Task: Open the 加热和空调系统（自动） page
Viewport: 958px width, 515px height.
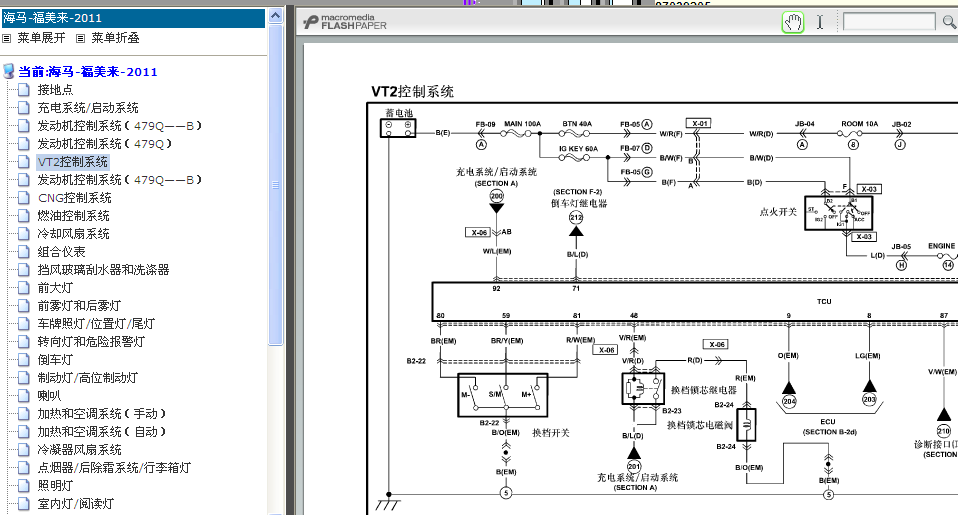Action: click(102, 432)
